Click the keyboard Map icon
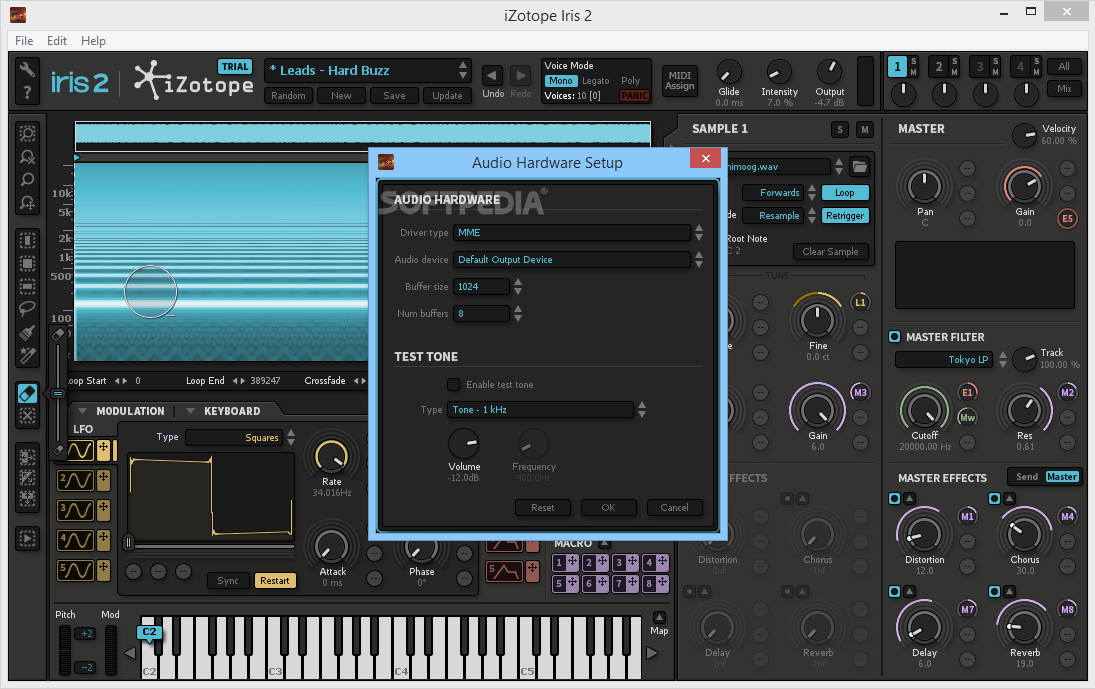Screen dimensions: 1095x689 659,618
